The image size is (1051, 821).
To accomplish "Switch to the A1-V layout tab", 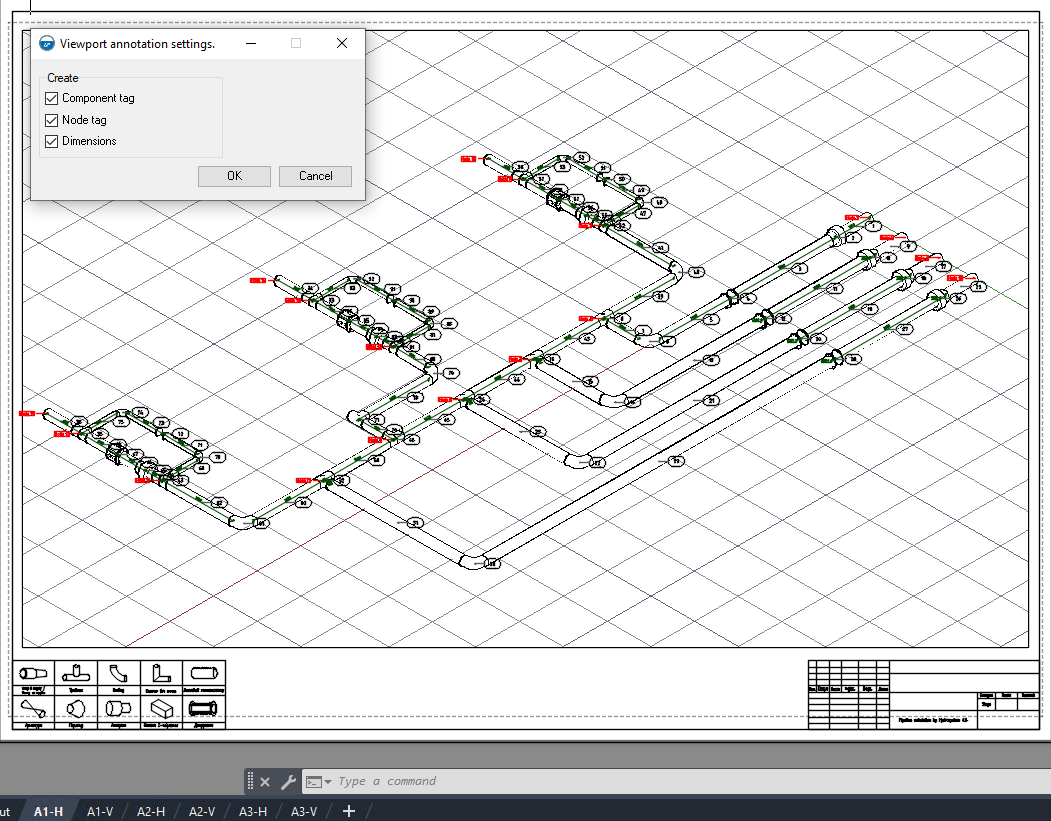I will [x=100, y=811].
